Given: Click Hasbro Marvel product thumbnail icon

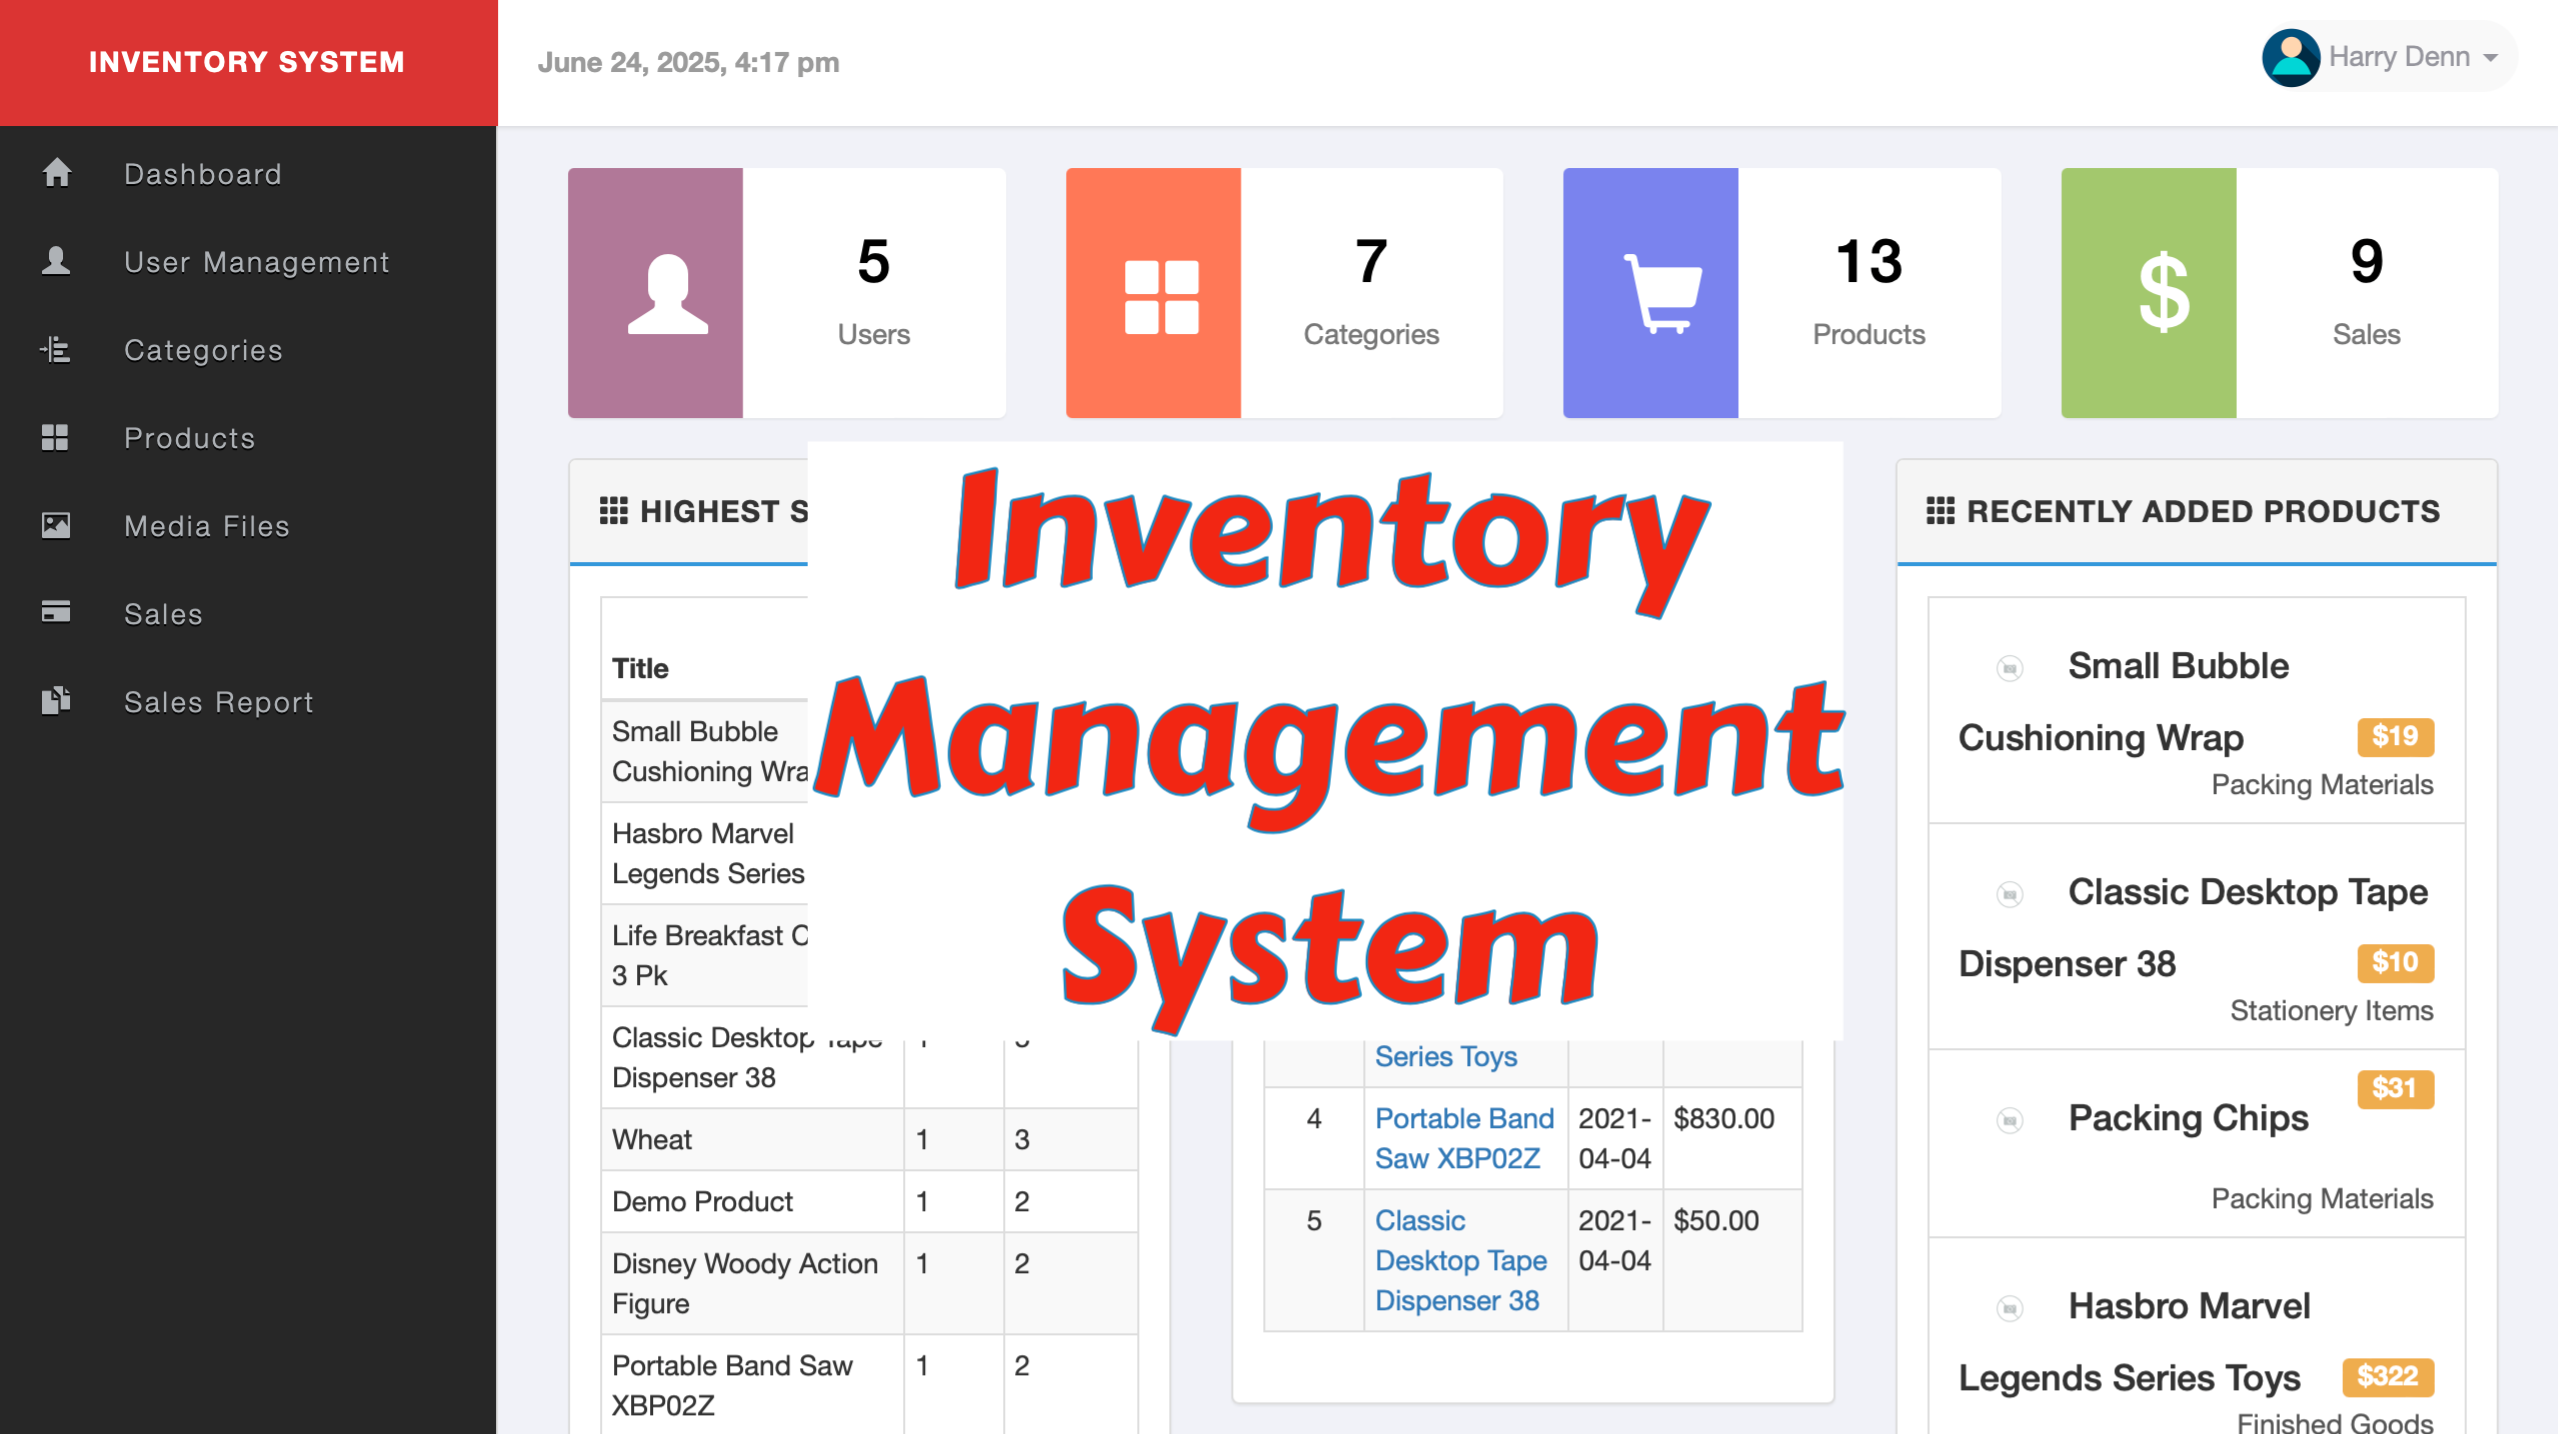Looking at the screenshot, I should [x=2009, y=1307].
